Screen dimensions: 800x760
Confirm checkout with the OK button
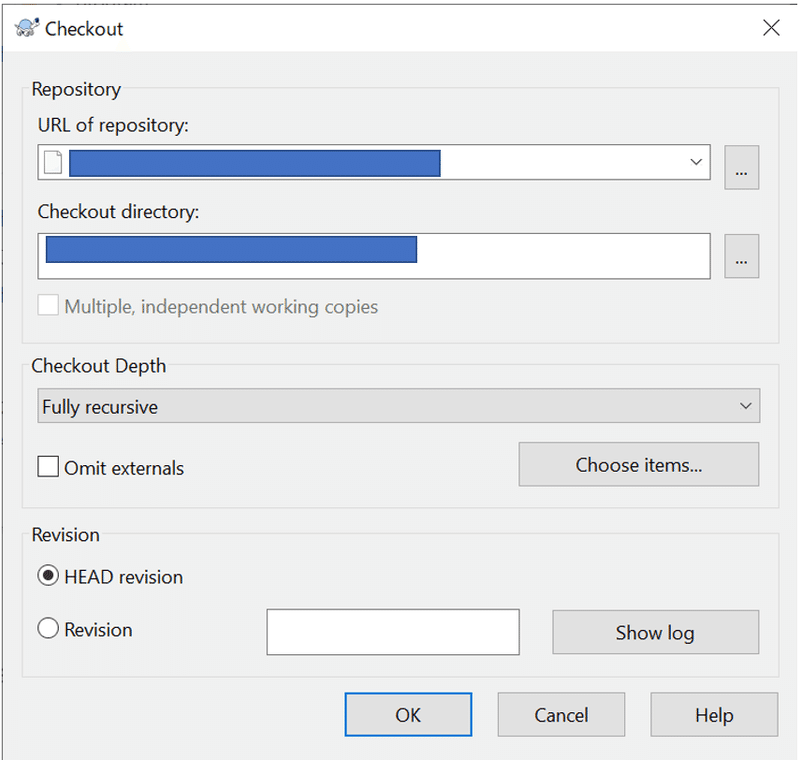408,715
